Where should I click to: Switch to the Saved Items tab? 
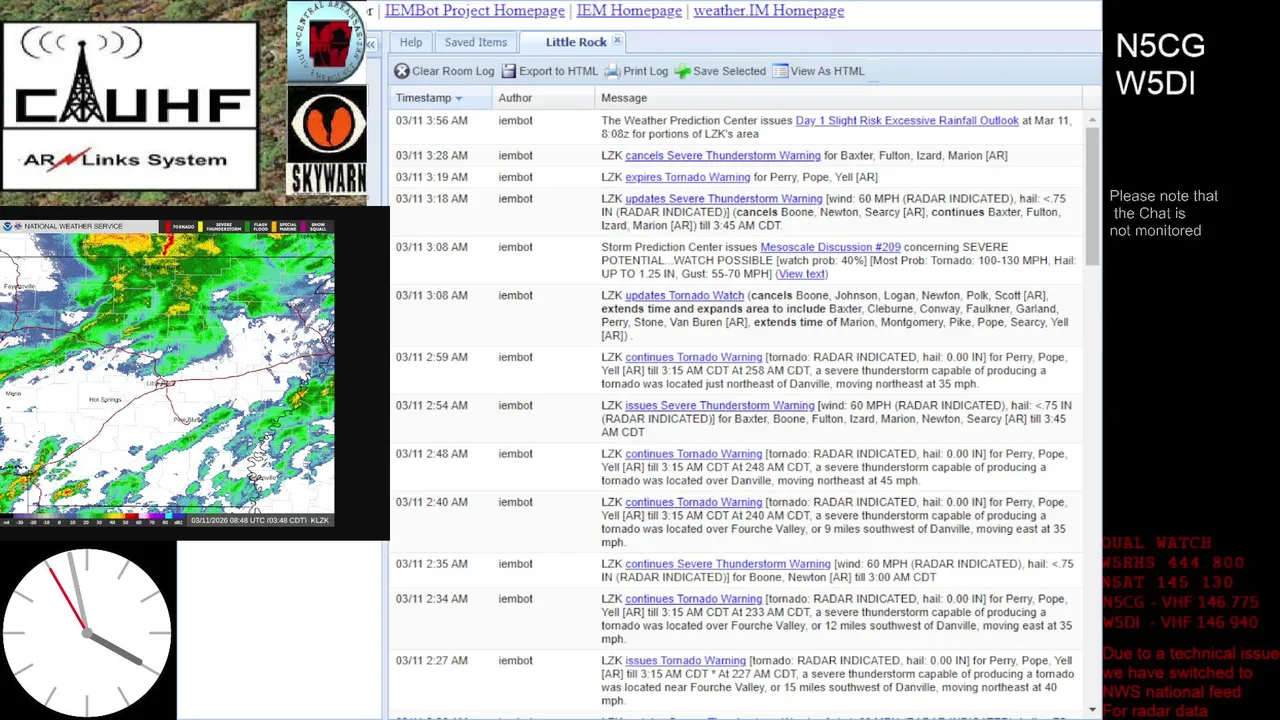point(476,42)
